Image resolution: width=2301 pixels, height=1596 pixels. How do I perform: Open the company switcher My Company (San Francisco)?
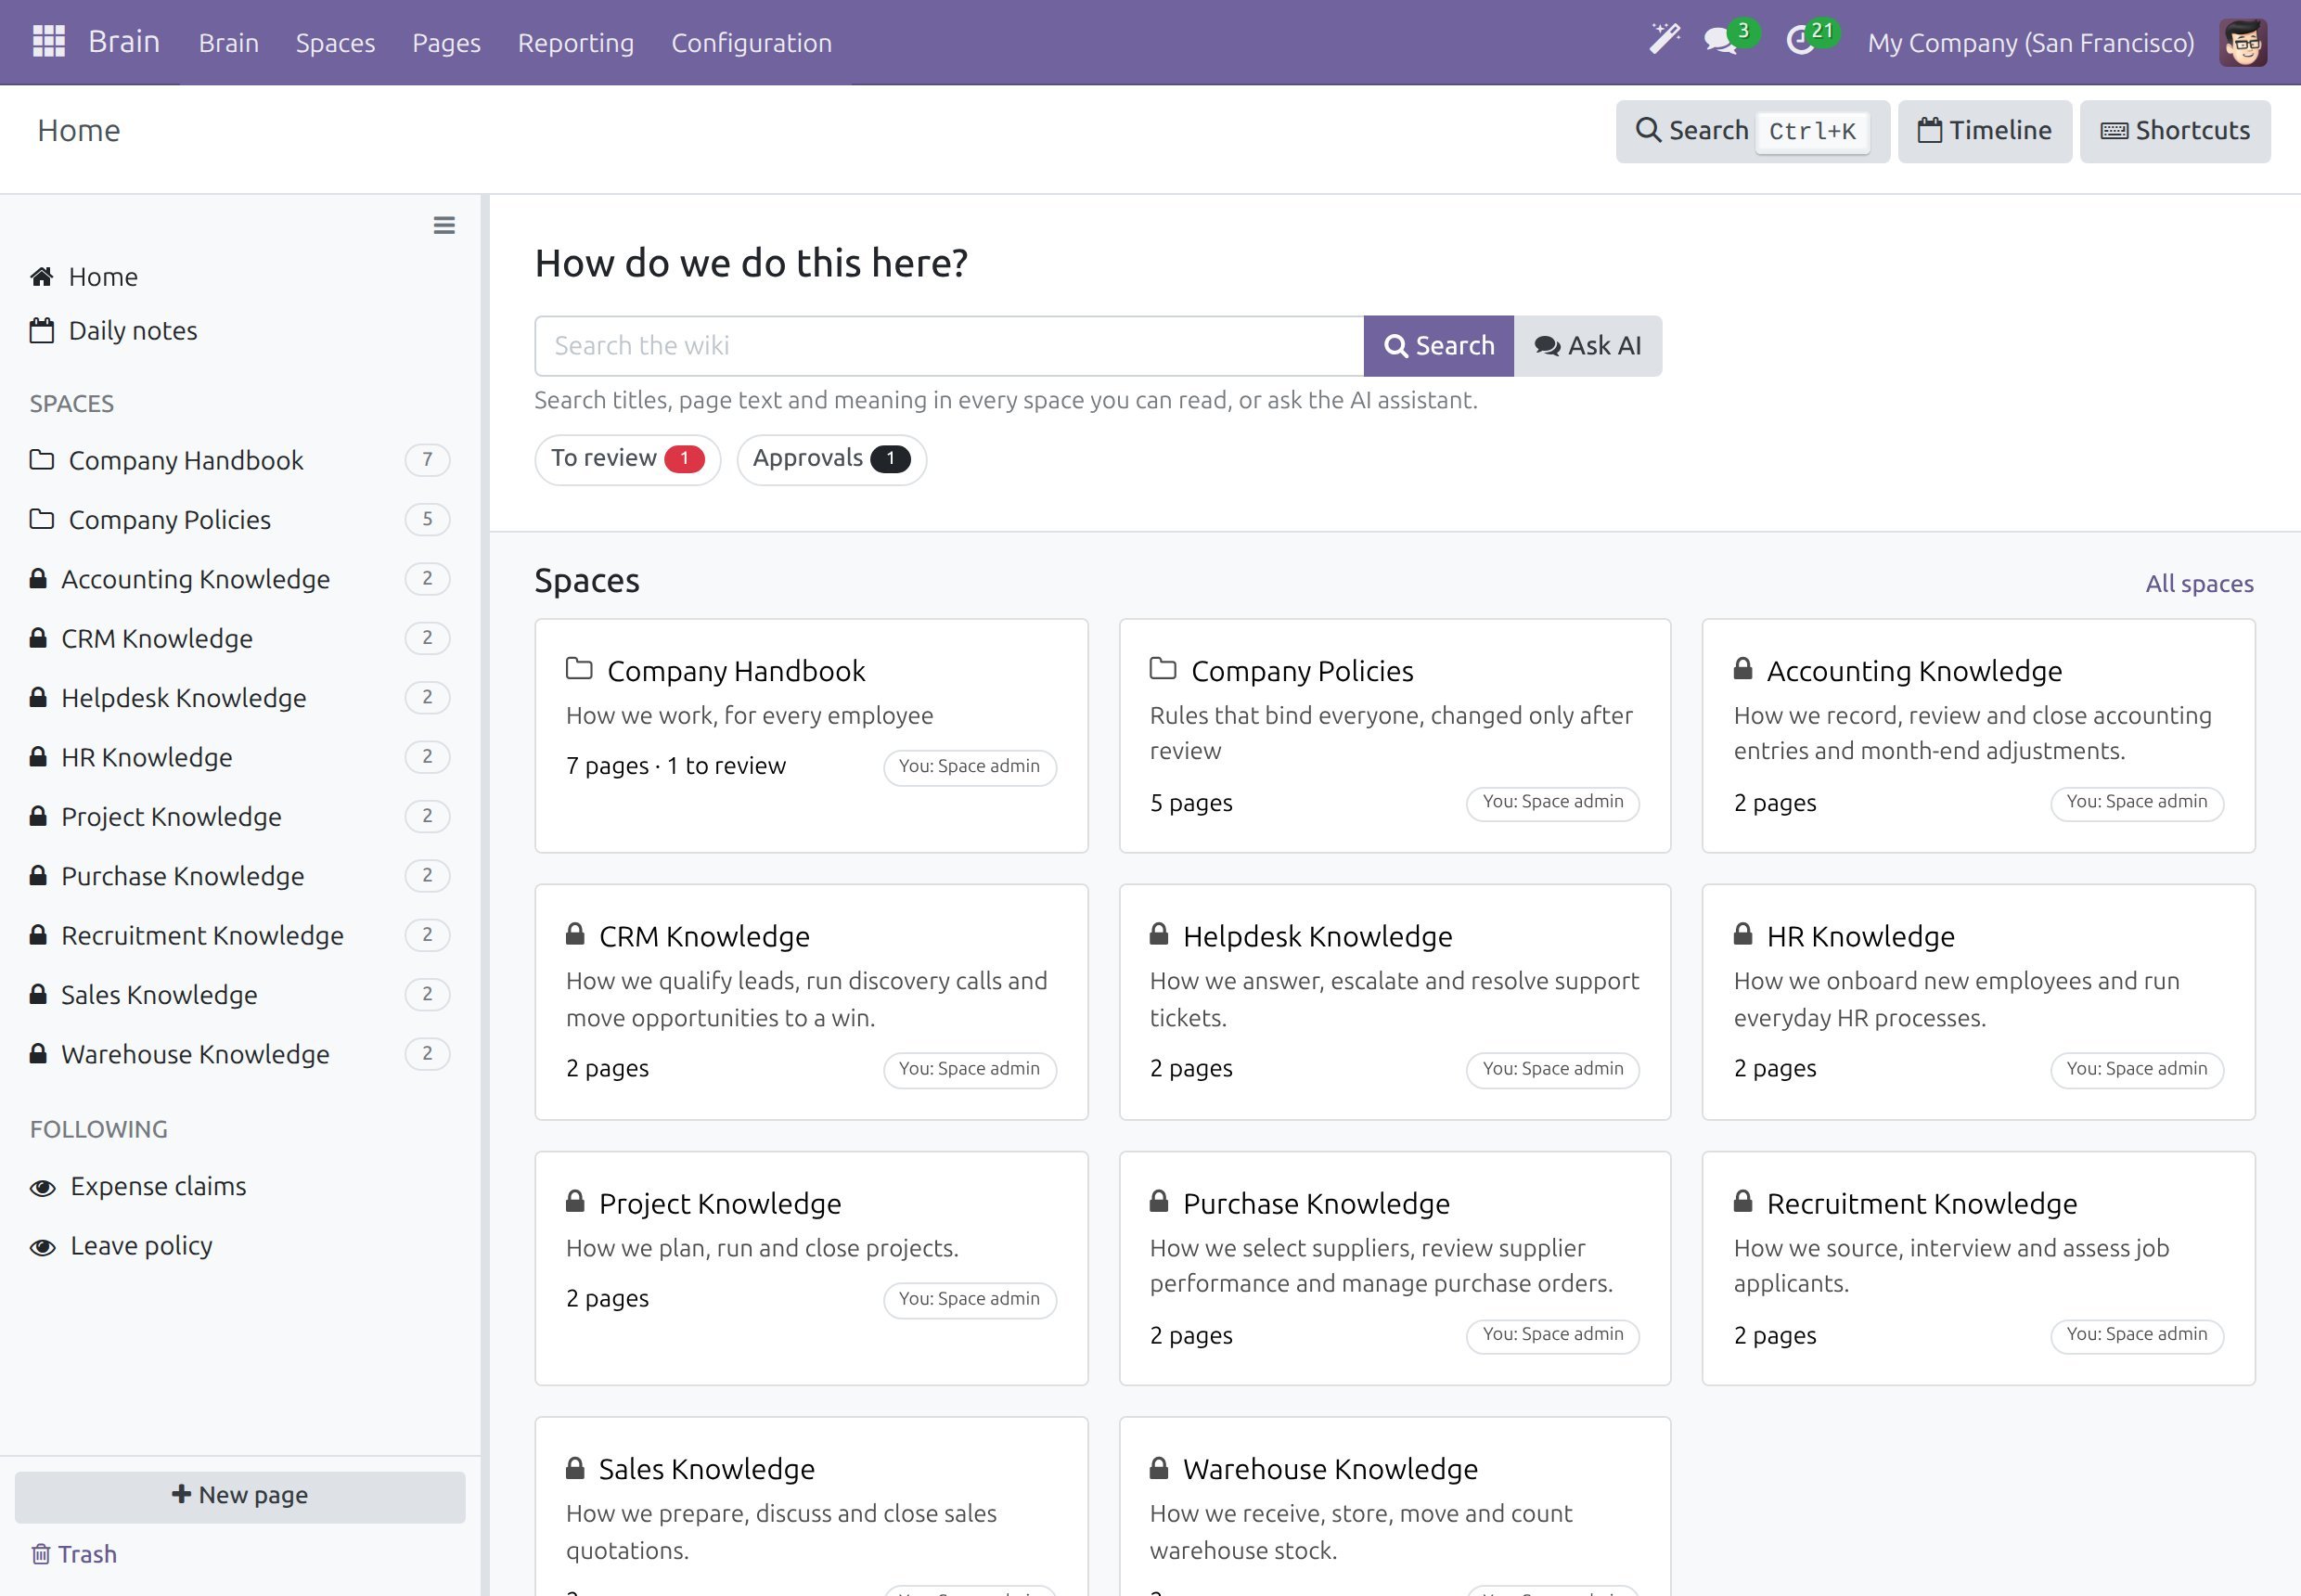point(2031,43)
